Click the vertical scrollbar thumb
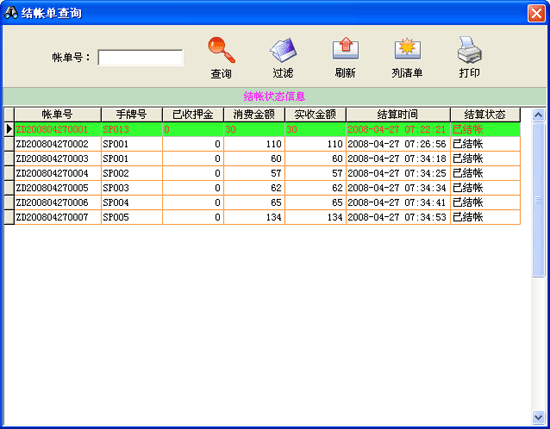 coord(538,200)
